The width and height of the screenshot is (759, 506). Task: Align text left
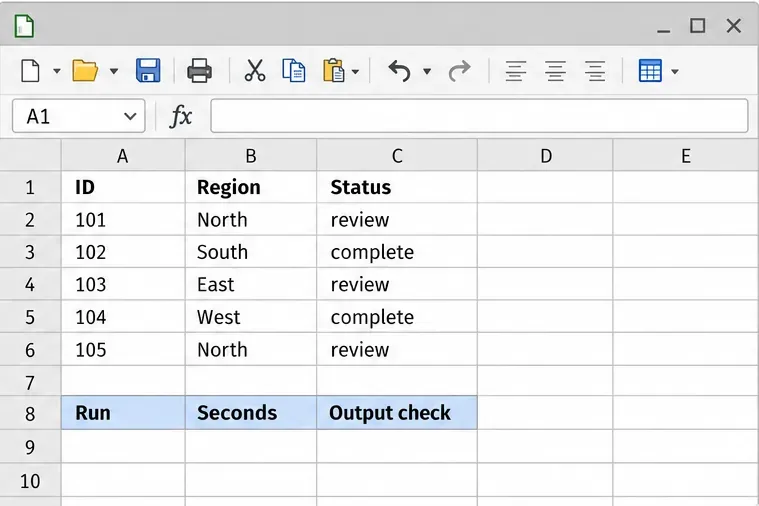click(516, 71)
